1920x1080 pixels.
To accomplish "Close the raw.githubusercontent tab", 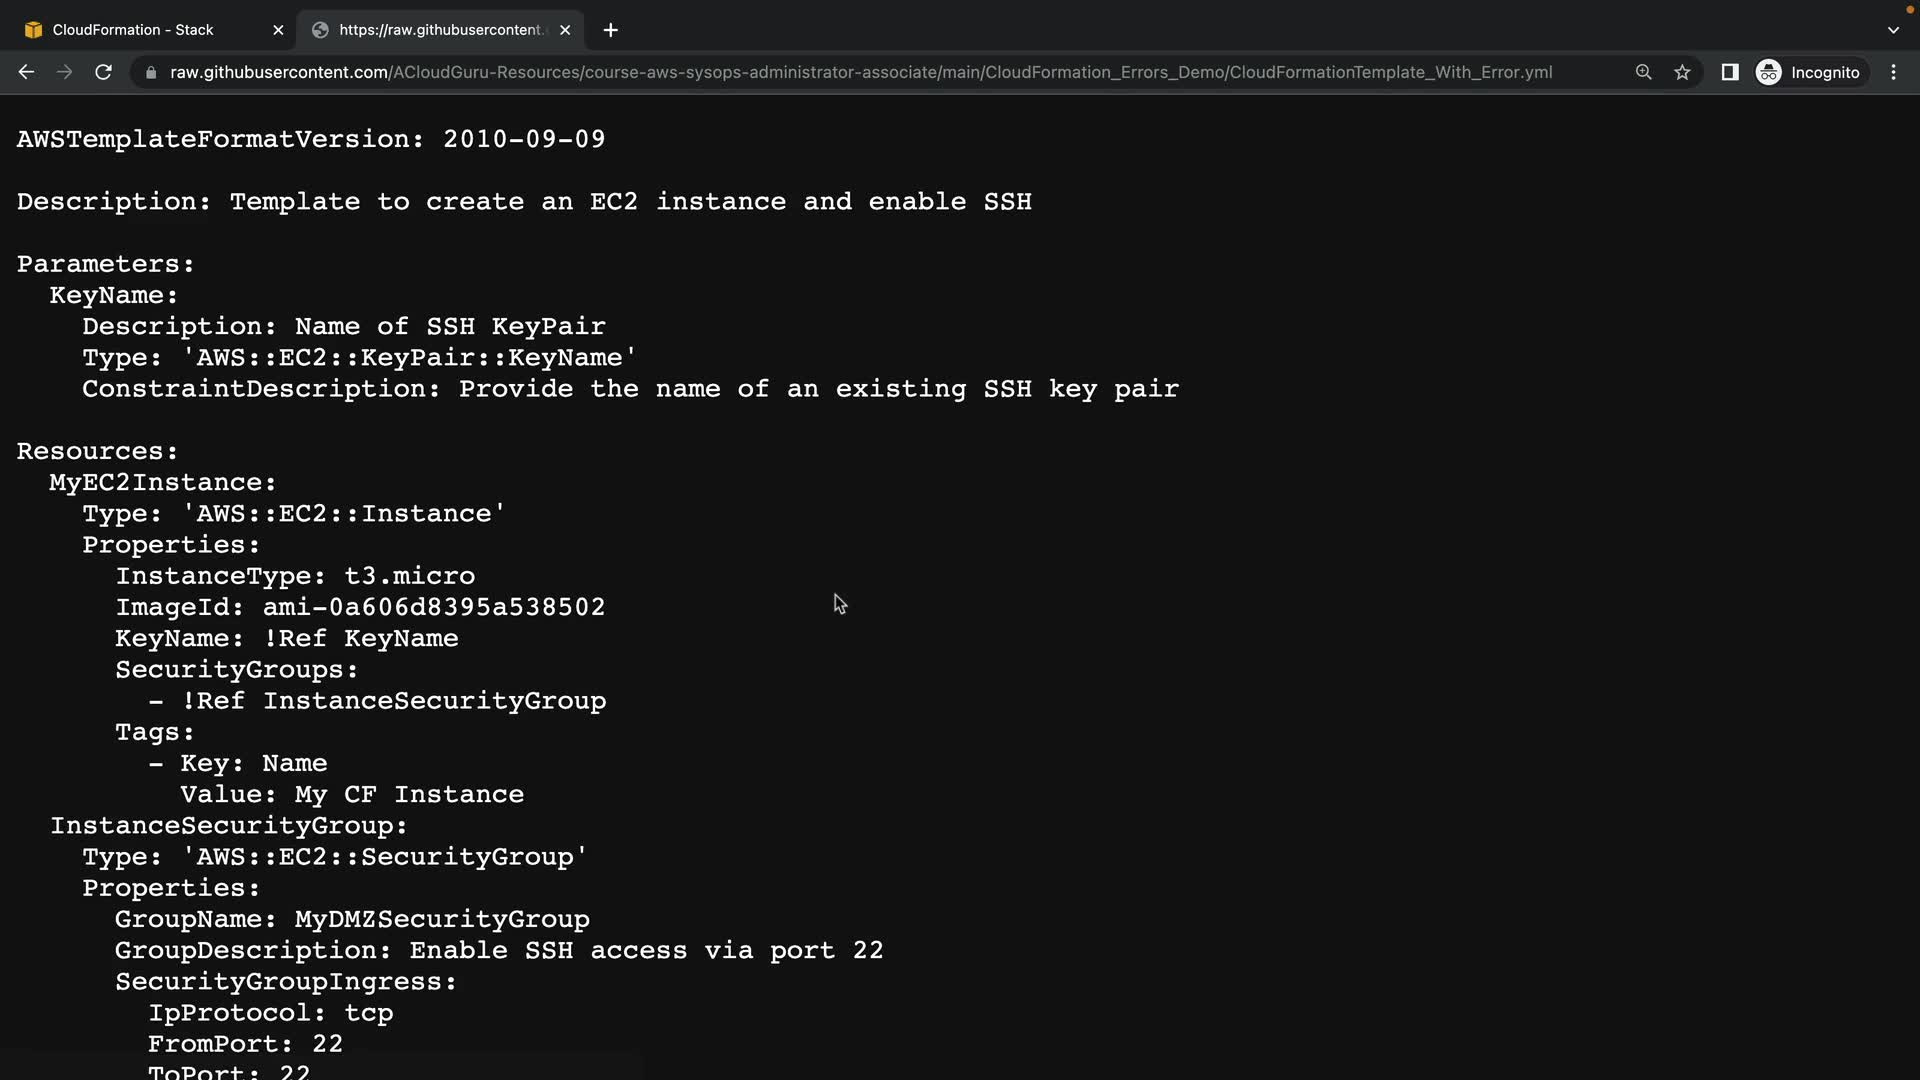I will coord(565,30).
